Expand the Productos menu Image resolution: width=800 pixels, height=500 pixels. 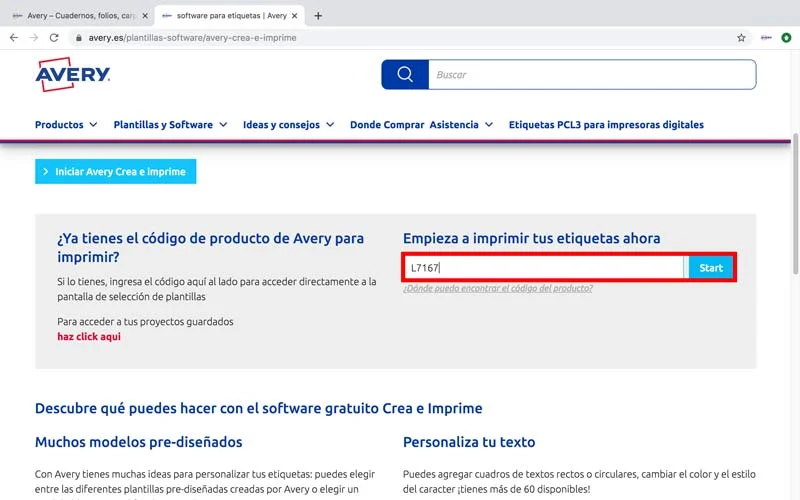pyautogui.click(x=66, y=124)
